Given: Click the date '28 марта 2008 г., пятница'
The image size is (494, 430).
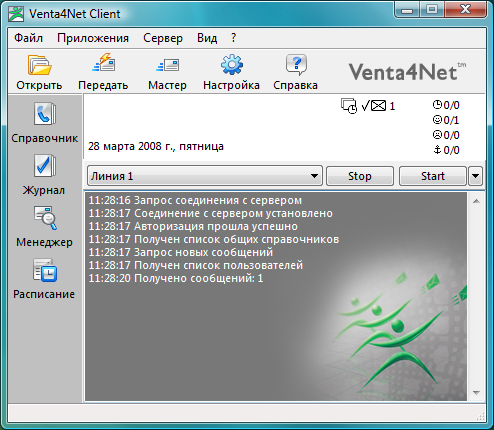Looking at the screenshot, I should tap(156, 146).
